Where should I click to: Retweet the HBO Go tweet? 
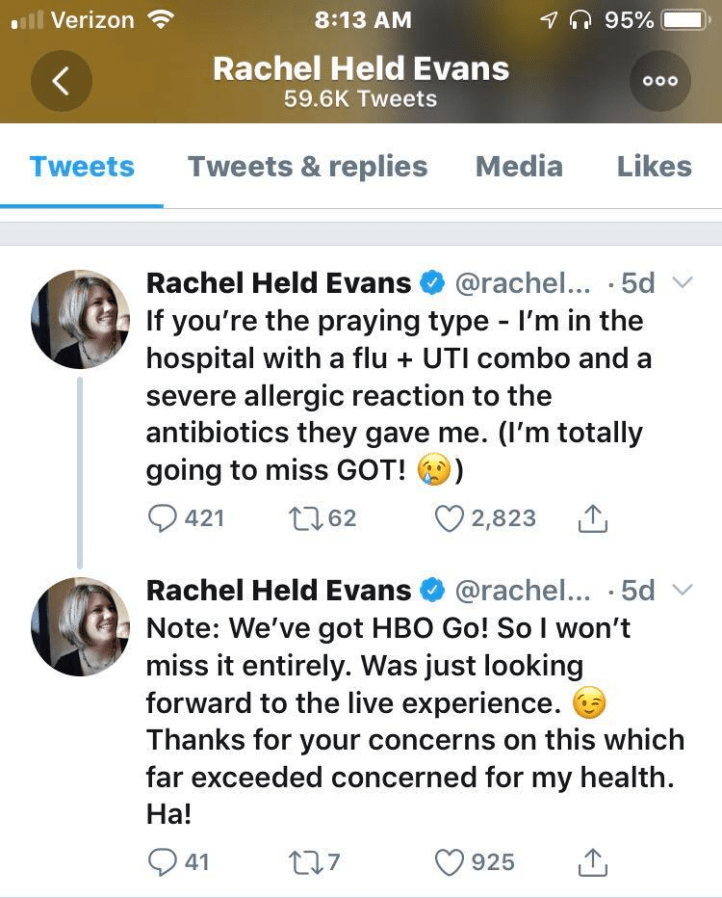pos(300,861)
